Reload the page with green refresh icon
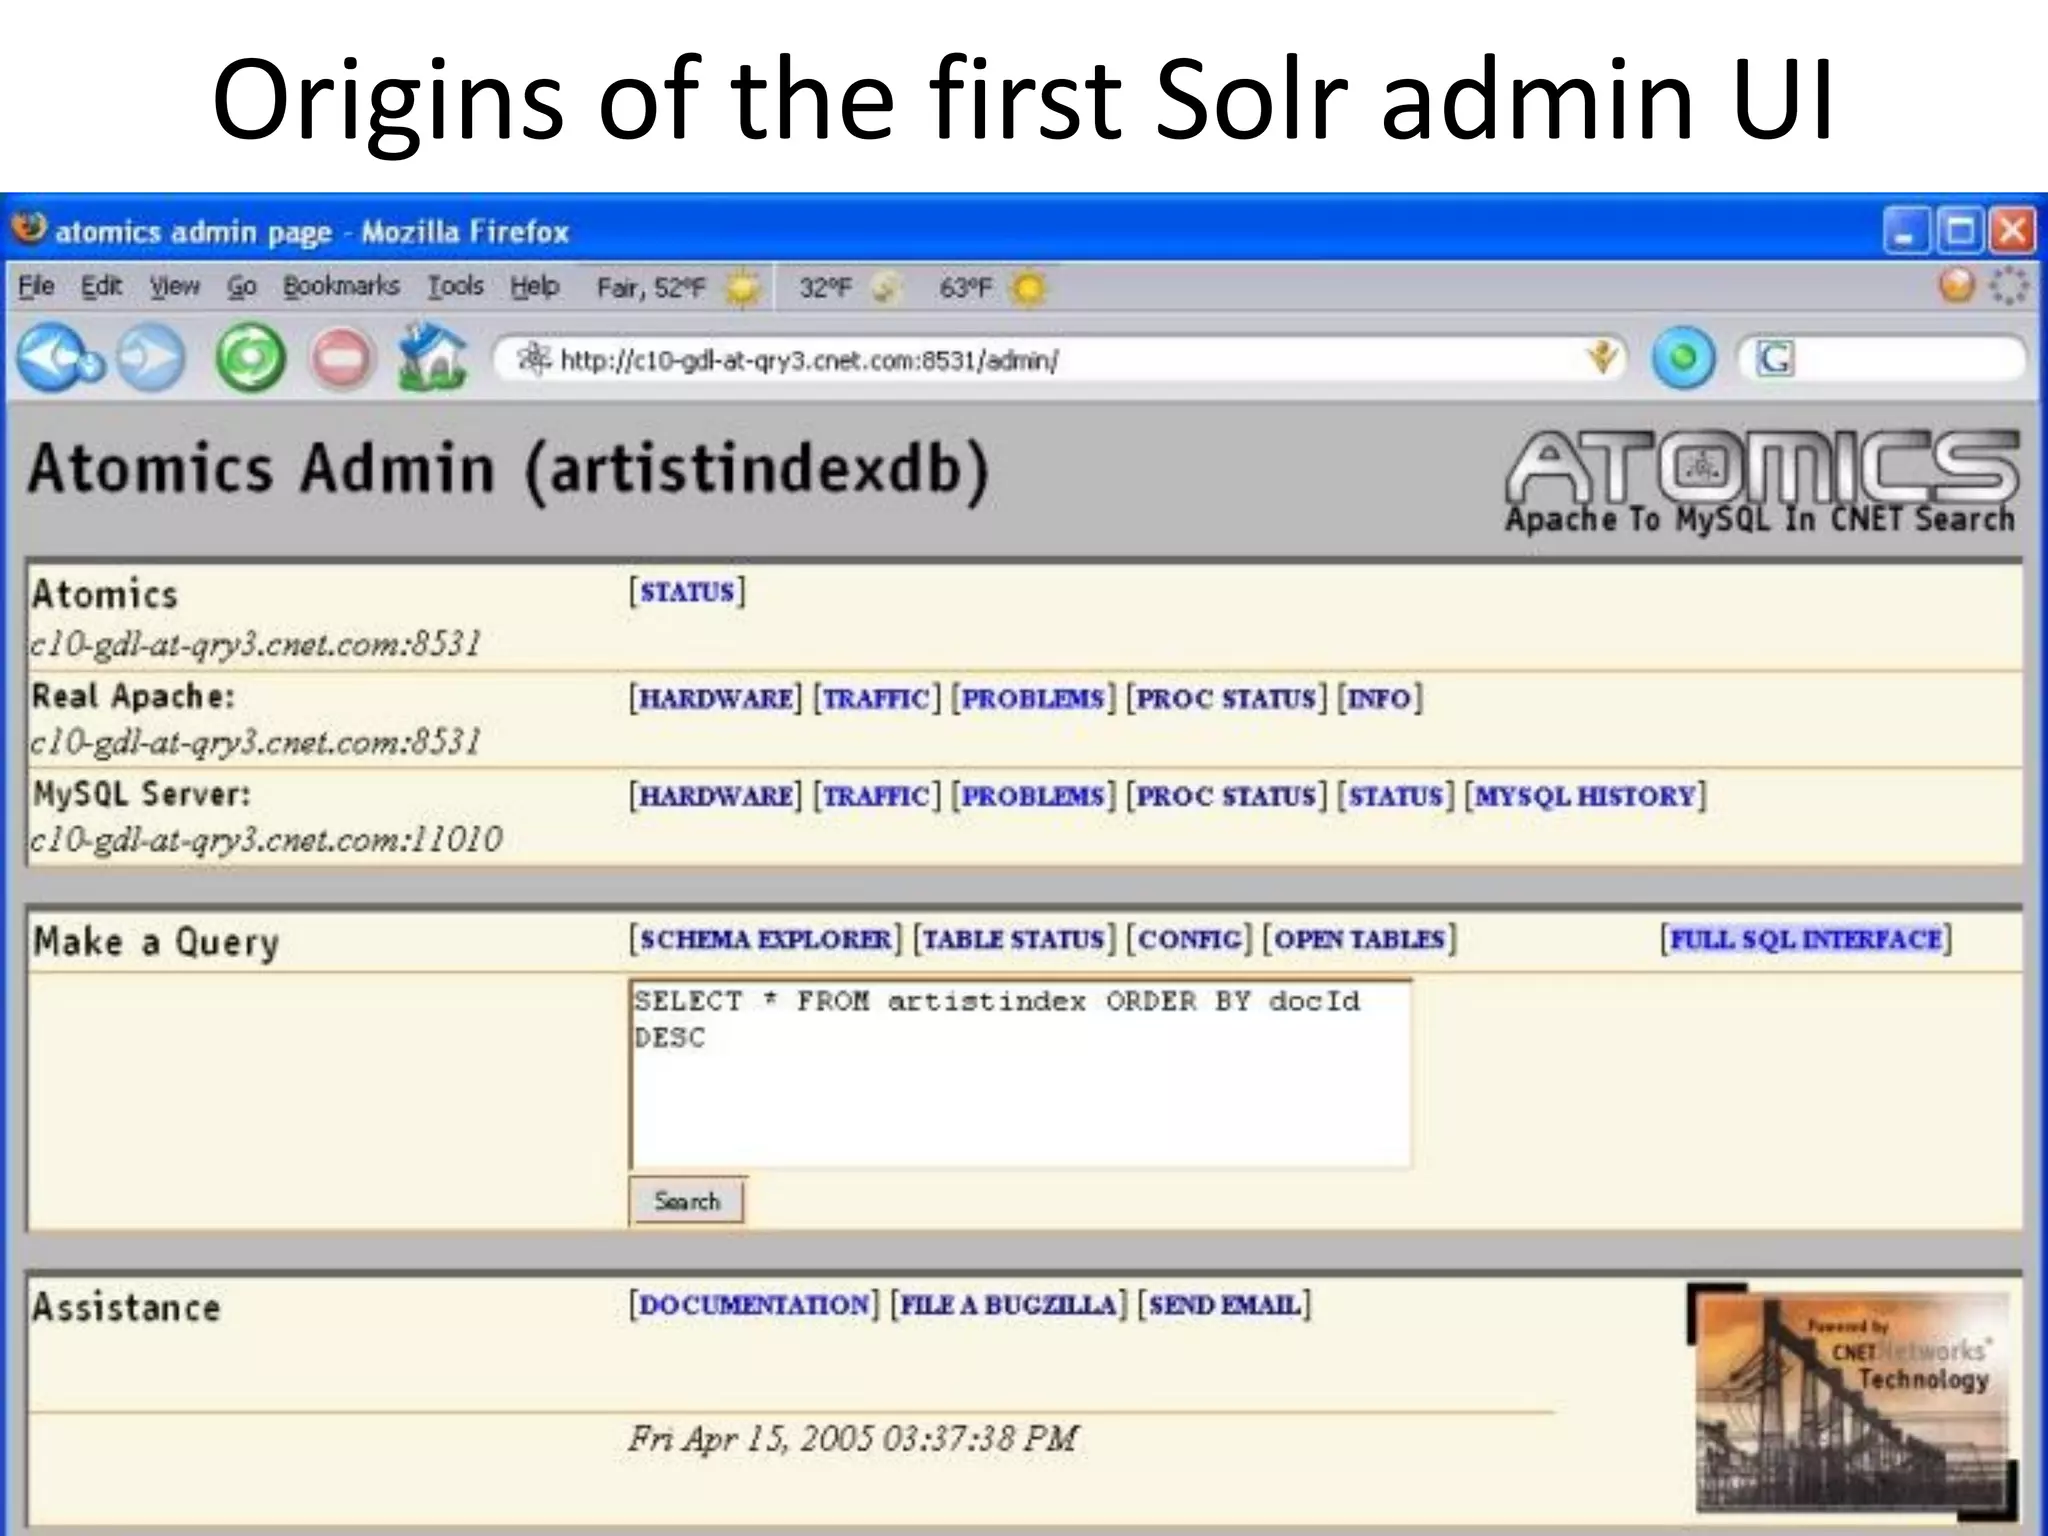Screen dimensions: 2048x1536 [250, 358]
